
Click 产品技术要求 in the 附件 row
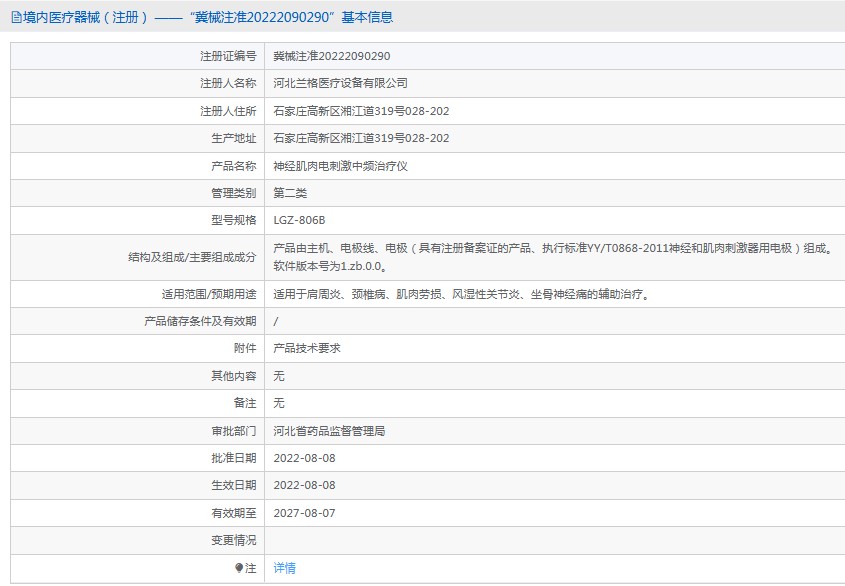click(307, 349)
